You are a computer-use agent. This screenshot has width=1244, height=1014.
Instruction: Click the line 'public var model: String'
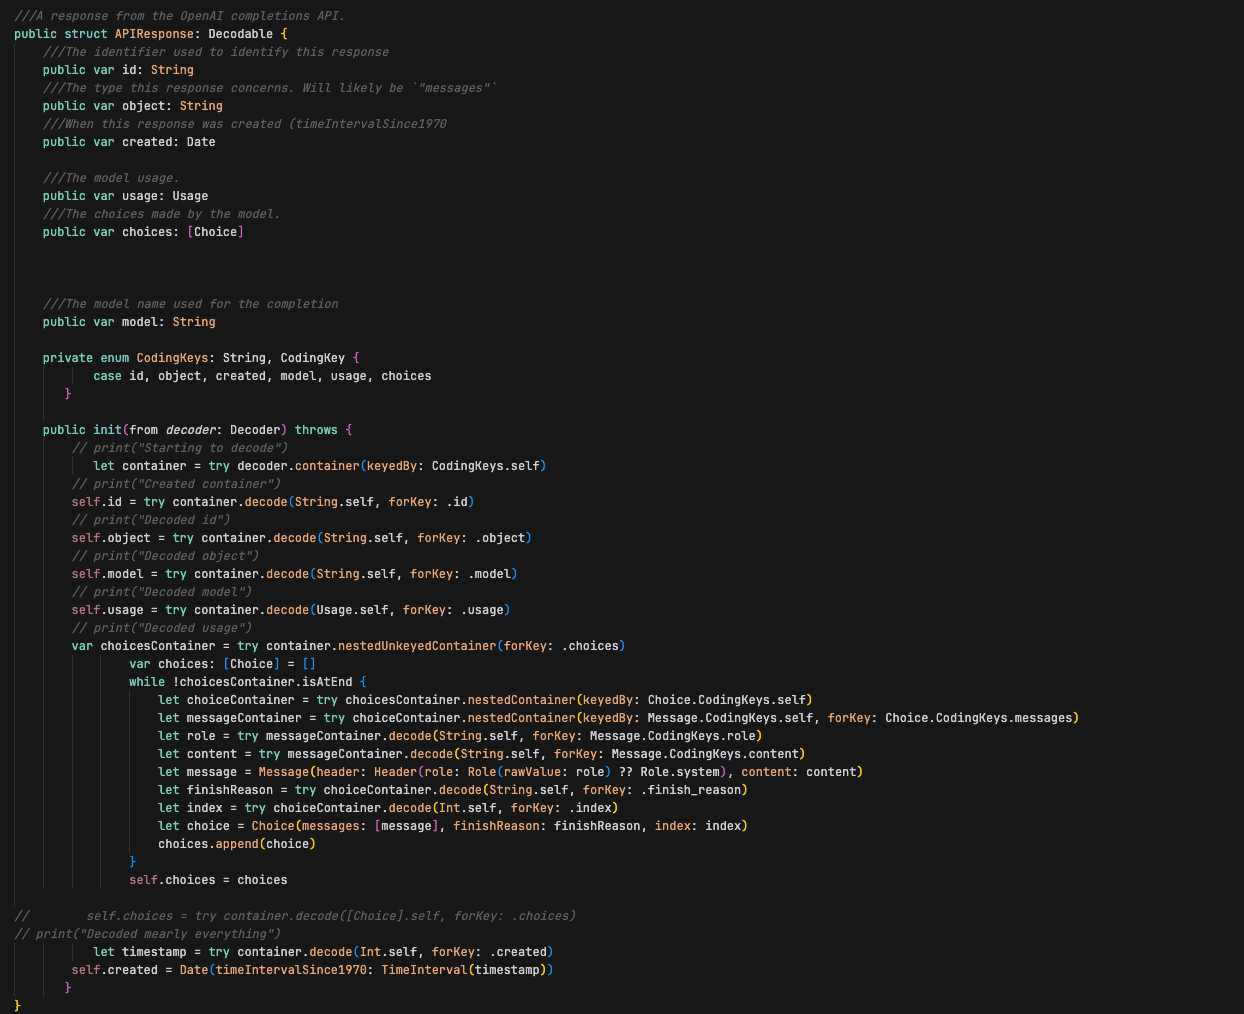[x=129, y=322]
